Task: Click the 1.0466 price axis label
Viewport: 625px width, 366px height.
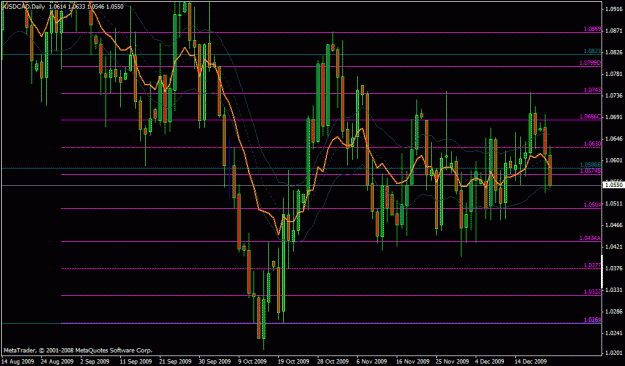Action: tap(613, 225)
